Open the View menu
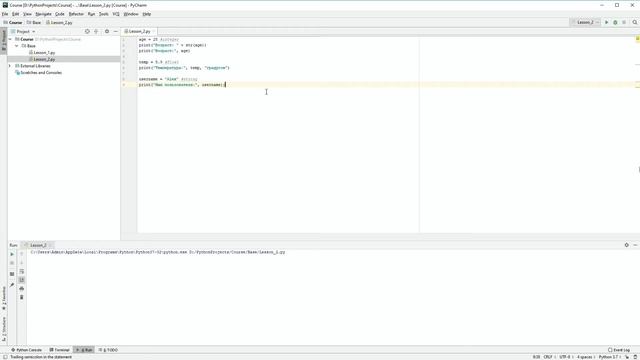Screen dimensions: 640x360 [27, 14]
